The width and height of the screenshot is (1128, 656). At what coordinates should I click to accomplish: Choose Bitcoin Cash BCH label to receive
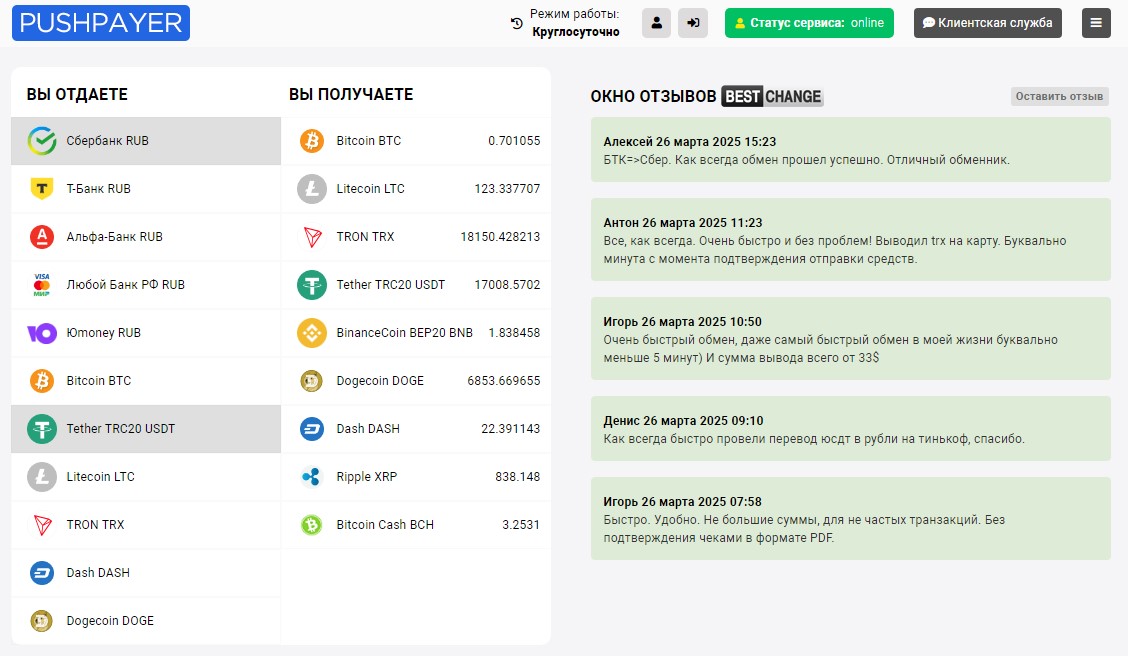tap(385, 525)
